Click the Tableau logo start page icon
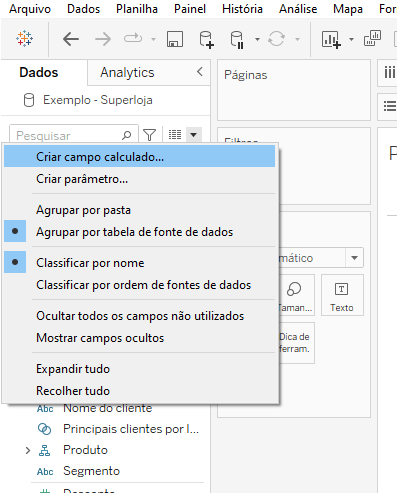The height and width of the screenshot is (493, 397). tap(24, 39)
